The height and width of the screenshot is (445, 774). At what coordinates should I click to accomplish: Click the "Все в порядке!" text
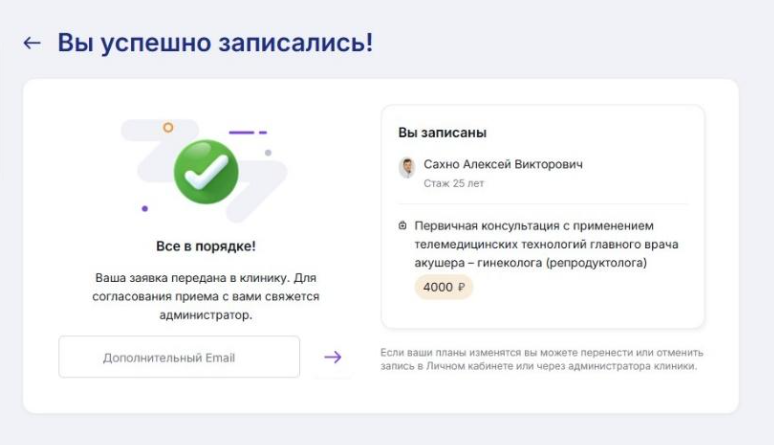tap(205, 246)
